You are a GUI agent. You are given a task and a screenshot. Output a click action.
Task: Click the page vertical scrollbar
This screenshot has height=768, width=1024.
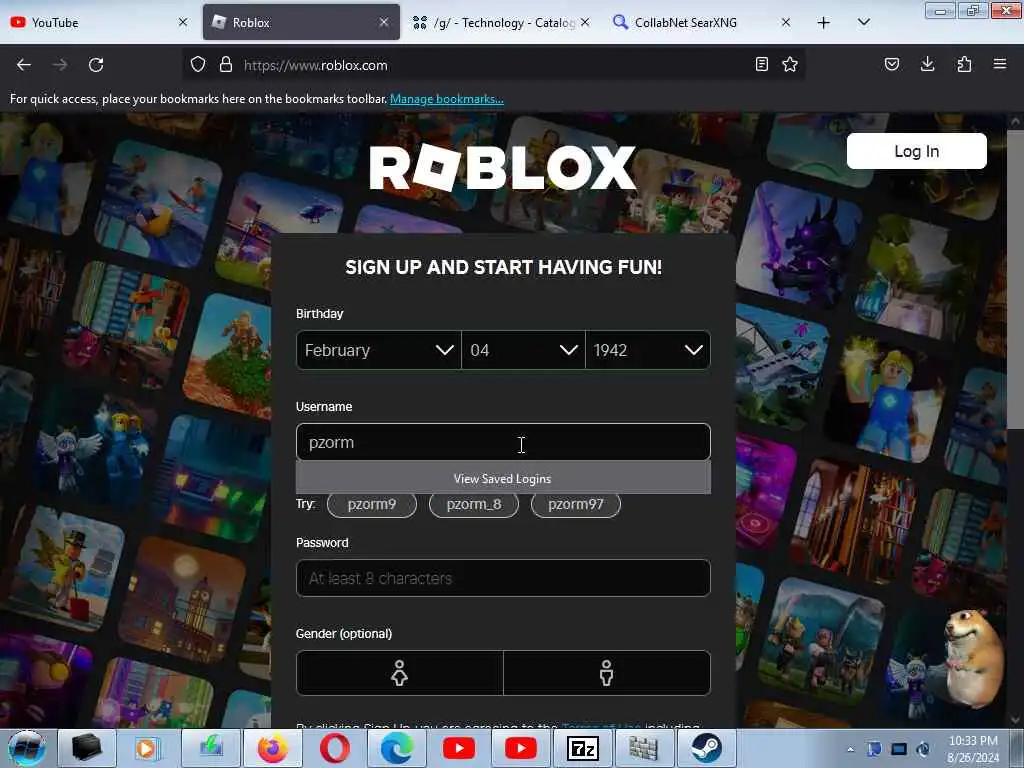[1015, 280]
